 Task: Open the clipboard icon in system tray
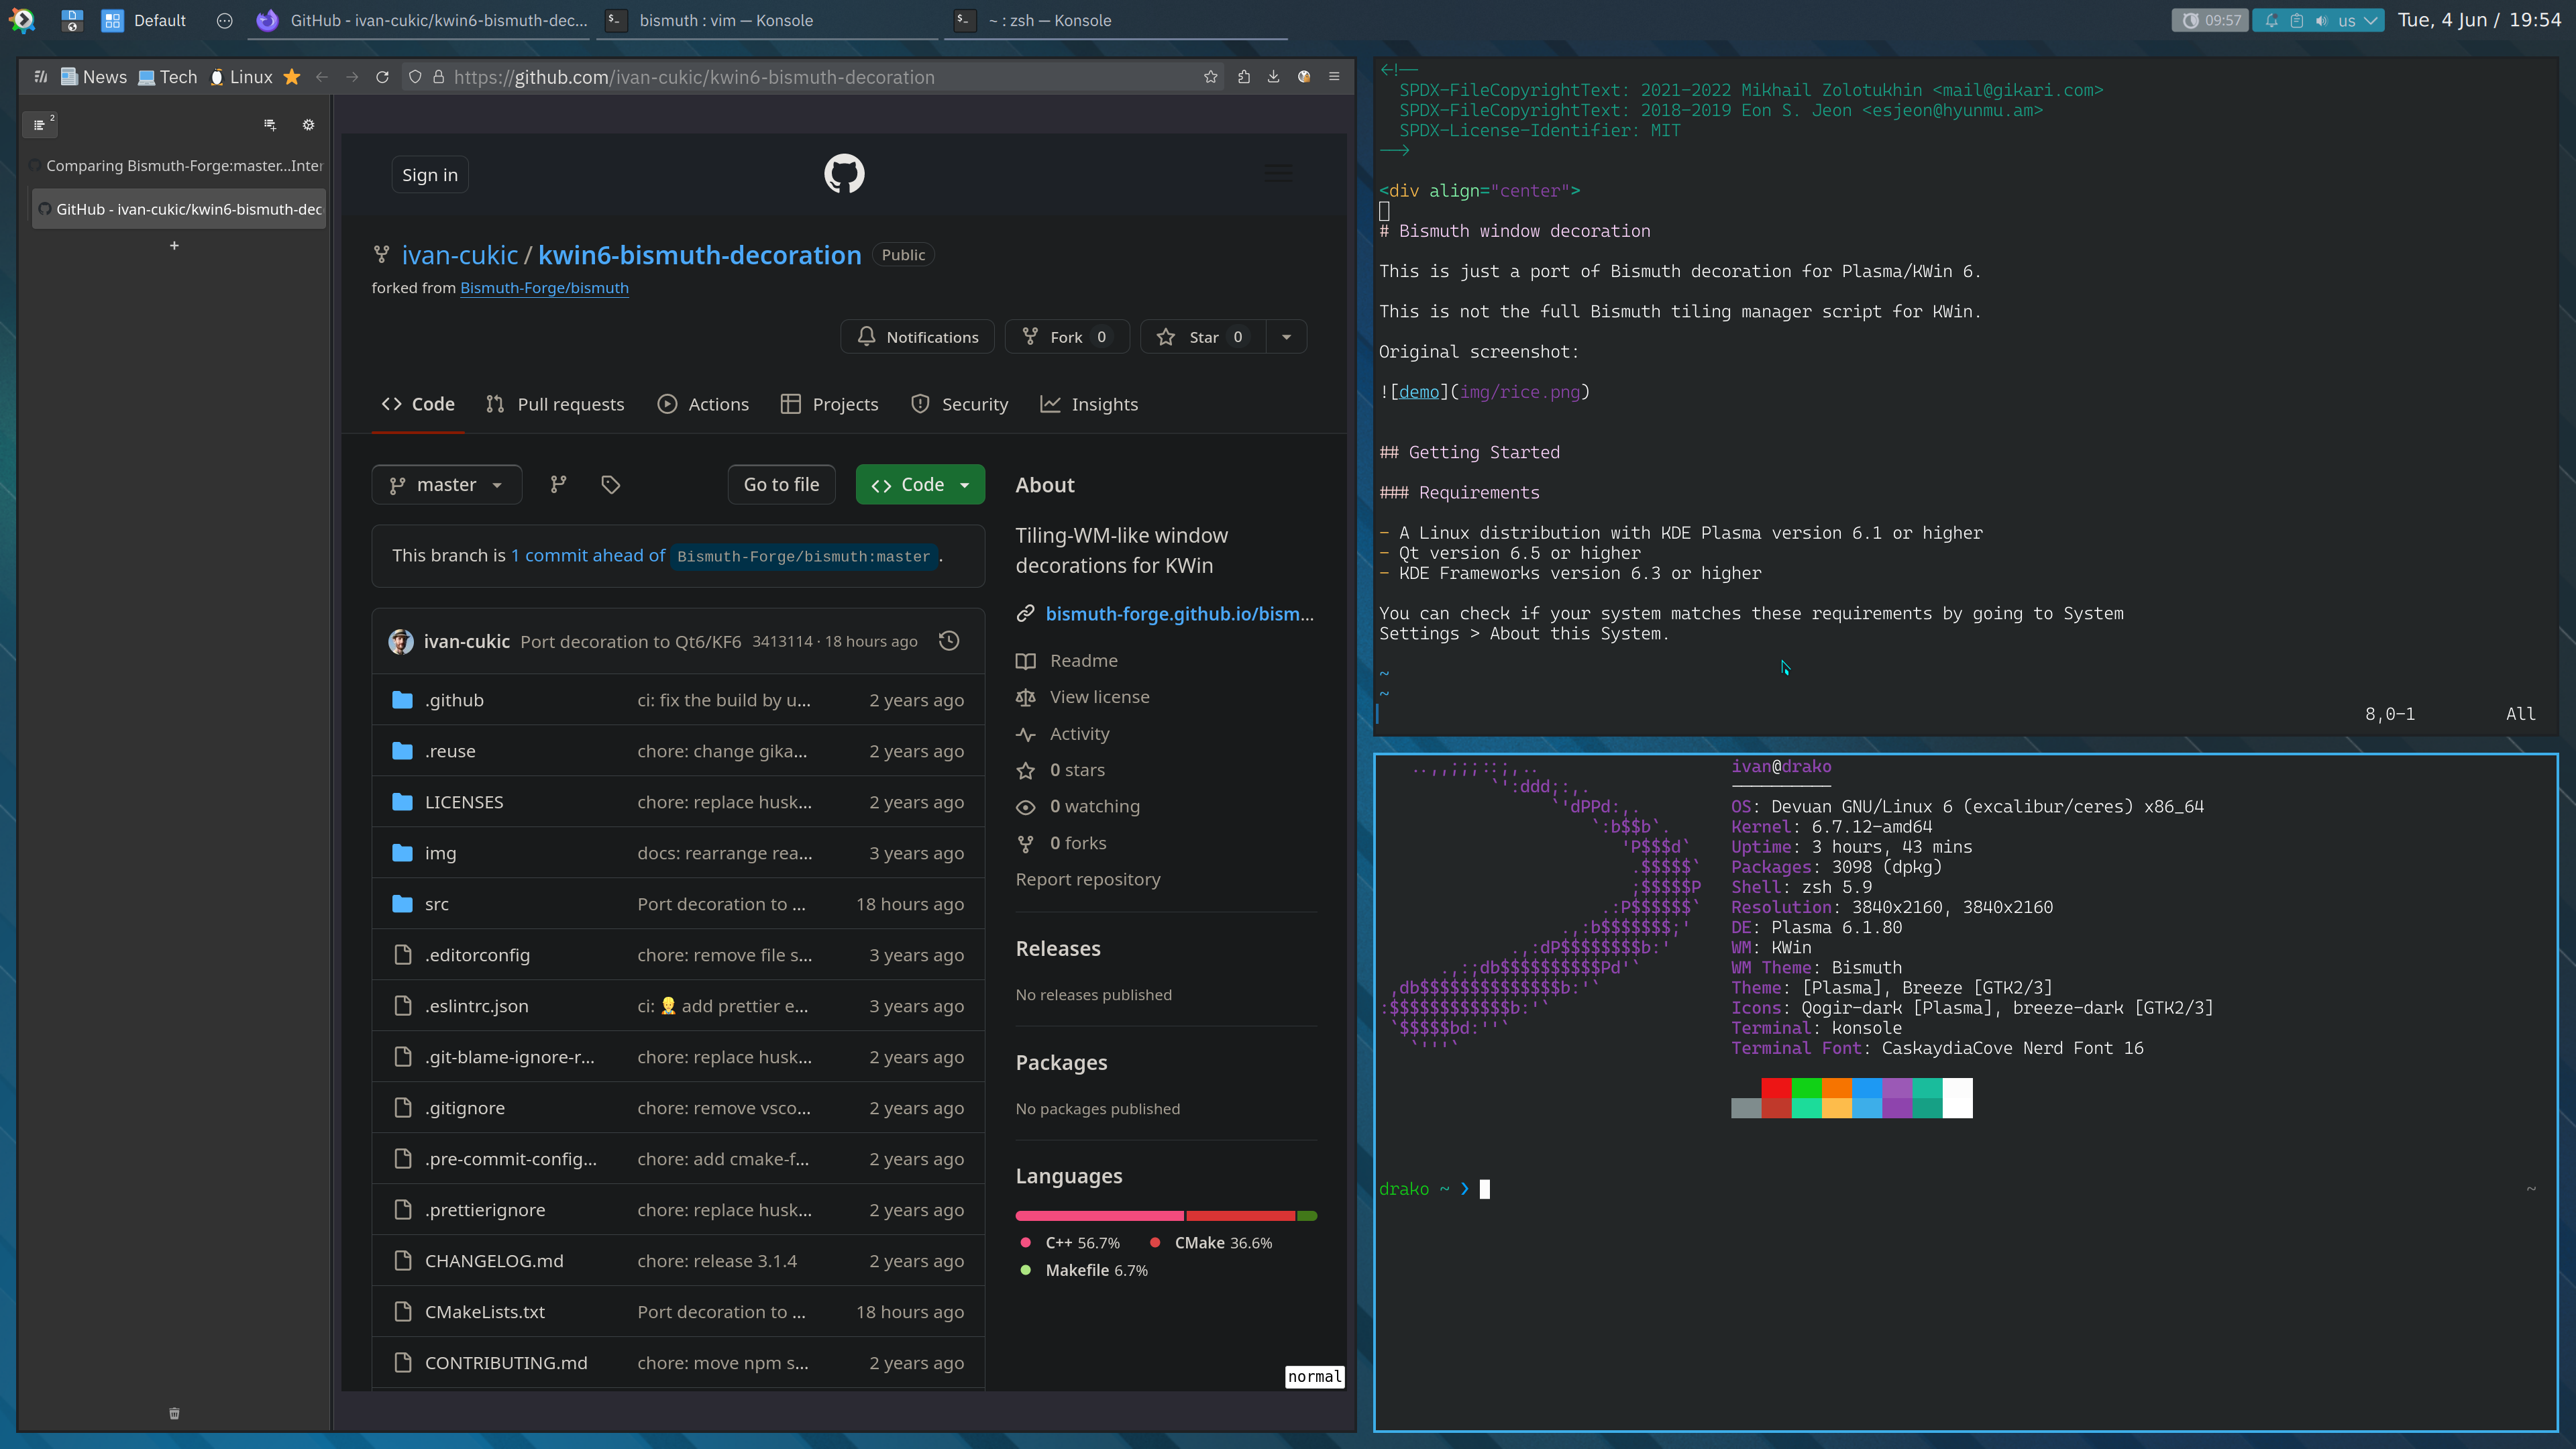tap(2297, 20)
